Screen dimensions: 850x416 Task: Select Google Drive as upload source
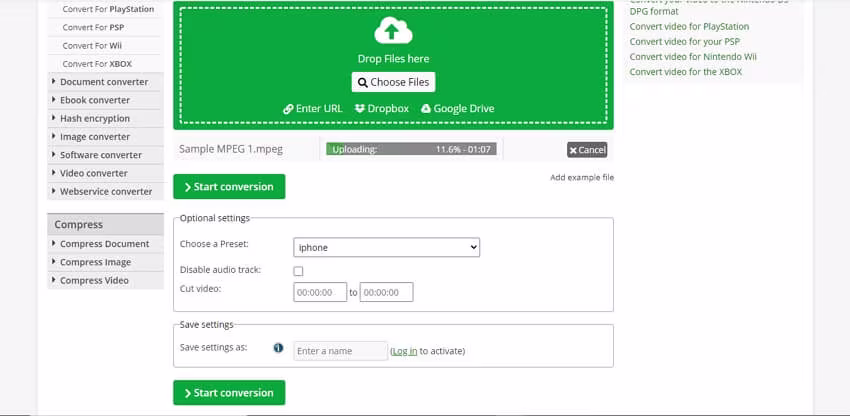coord(458,108)
